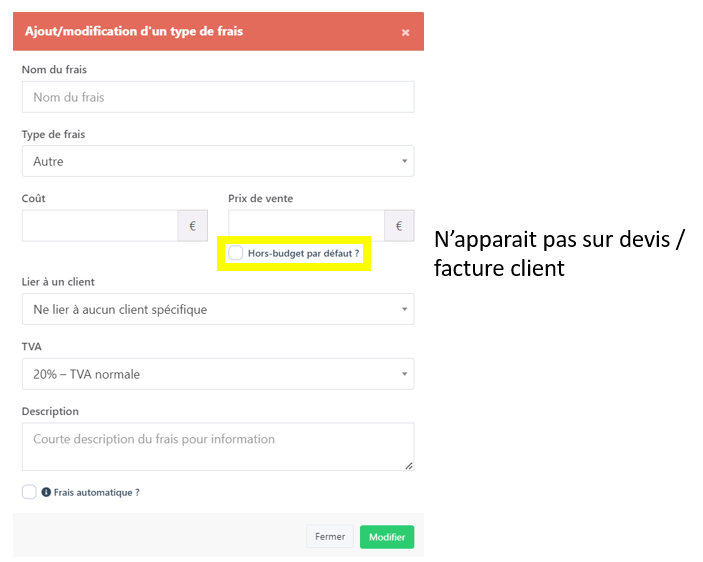This screenshot has height=562, width=703.
Task: Click the euro symbol beside Prix de vente
Action: pyautogui.click(x=399, y=226)
